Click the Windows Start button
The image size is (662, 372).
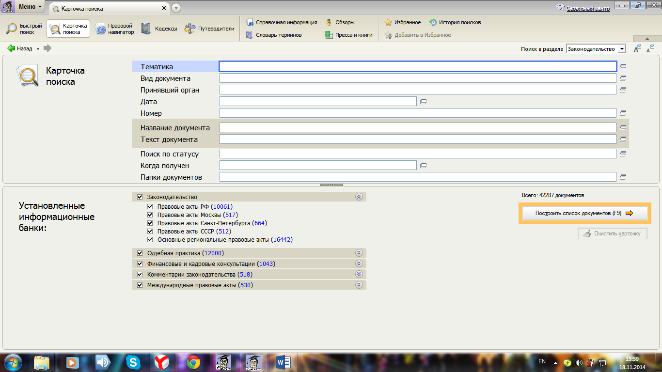coord(13,363)
